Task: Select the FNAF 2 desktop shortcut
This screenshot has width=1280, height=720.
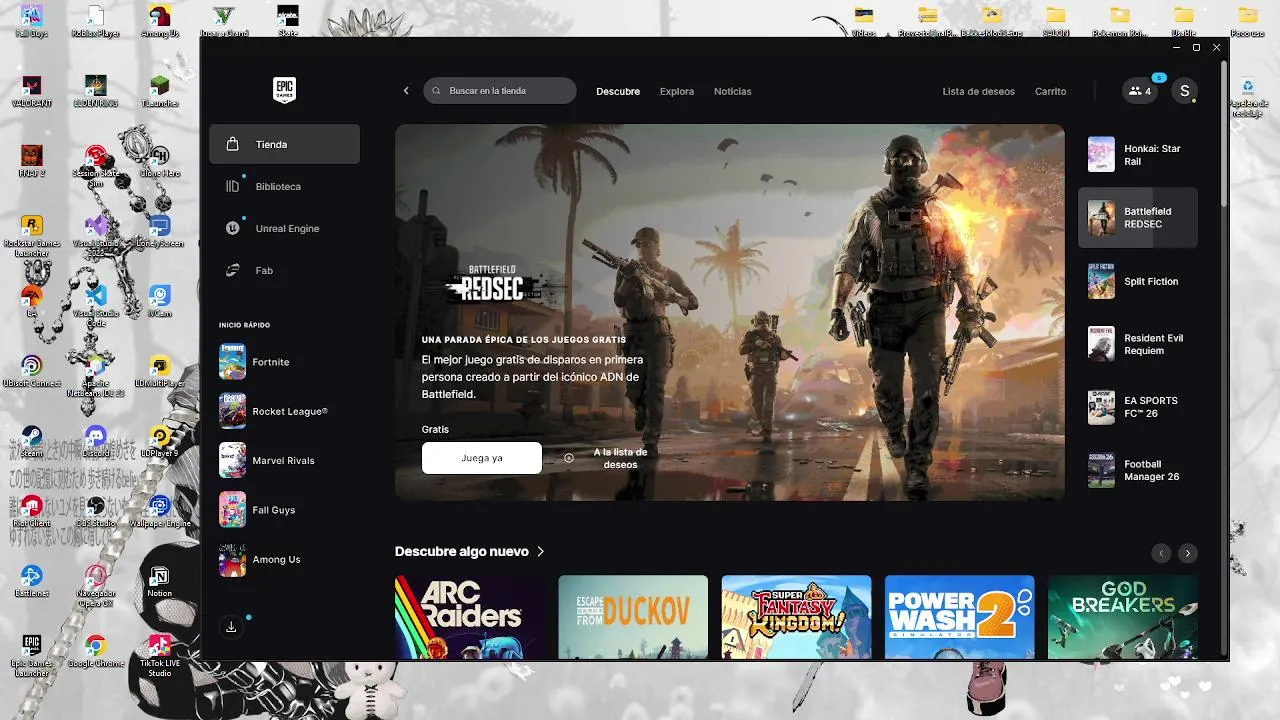Action: pyautogui.click(x=31, y=160)
